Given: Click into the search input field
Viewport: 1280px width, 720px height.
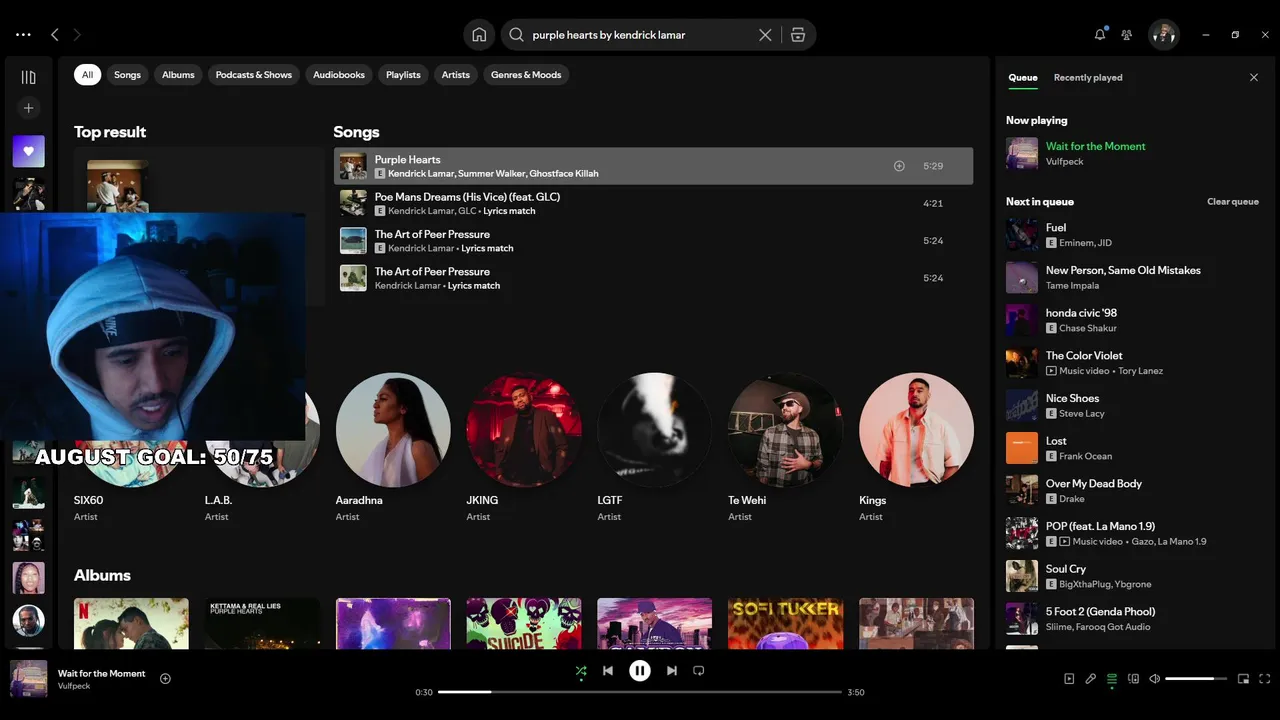Looking at the screenshot, I should (x=640, y=34).
